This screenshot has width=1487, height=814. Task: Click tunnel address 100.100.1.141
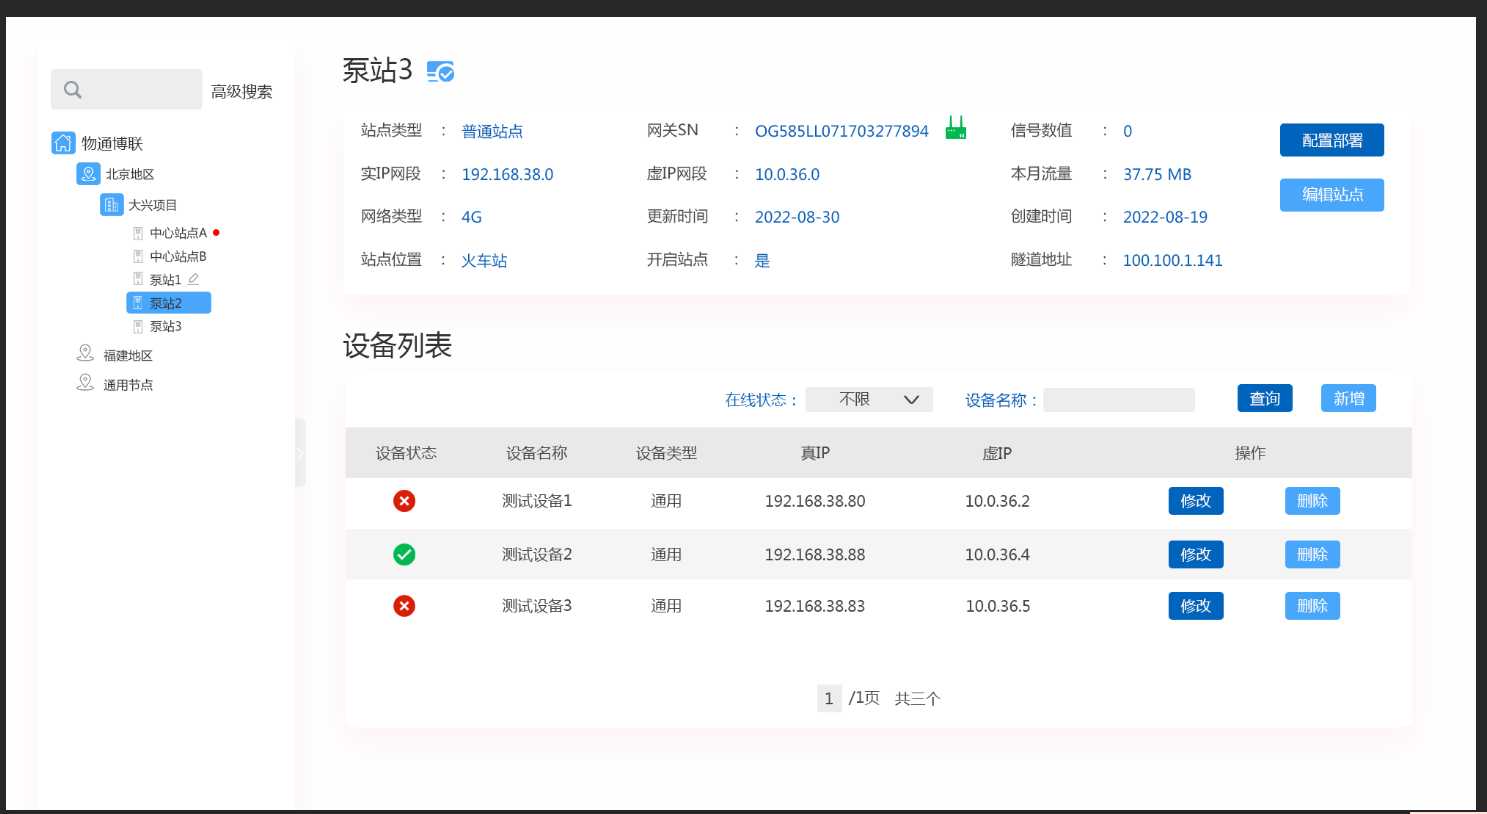pyautogui.click(x=1173, y=260)
